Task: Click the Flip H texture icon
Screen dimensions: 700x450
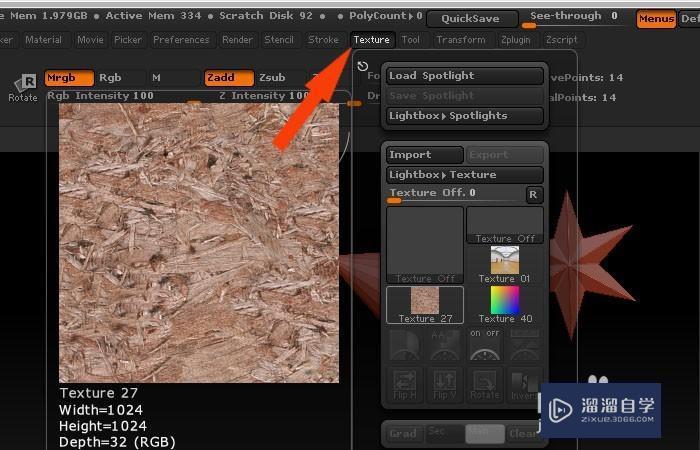Action: (404, 384)
